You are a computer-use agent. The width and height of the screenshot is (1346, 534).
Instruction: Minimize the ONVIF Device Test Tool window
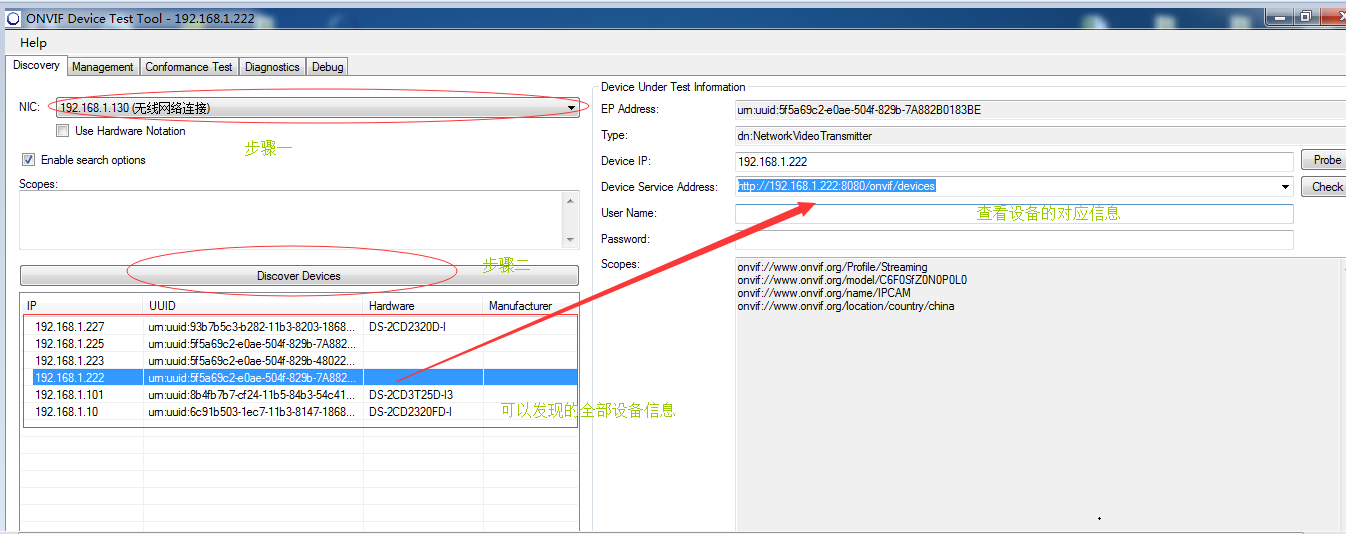coord(1279,16)
